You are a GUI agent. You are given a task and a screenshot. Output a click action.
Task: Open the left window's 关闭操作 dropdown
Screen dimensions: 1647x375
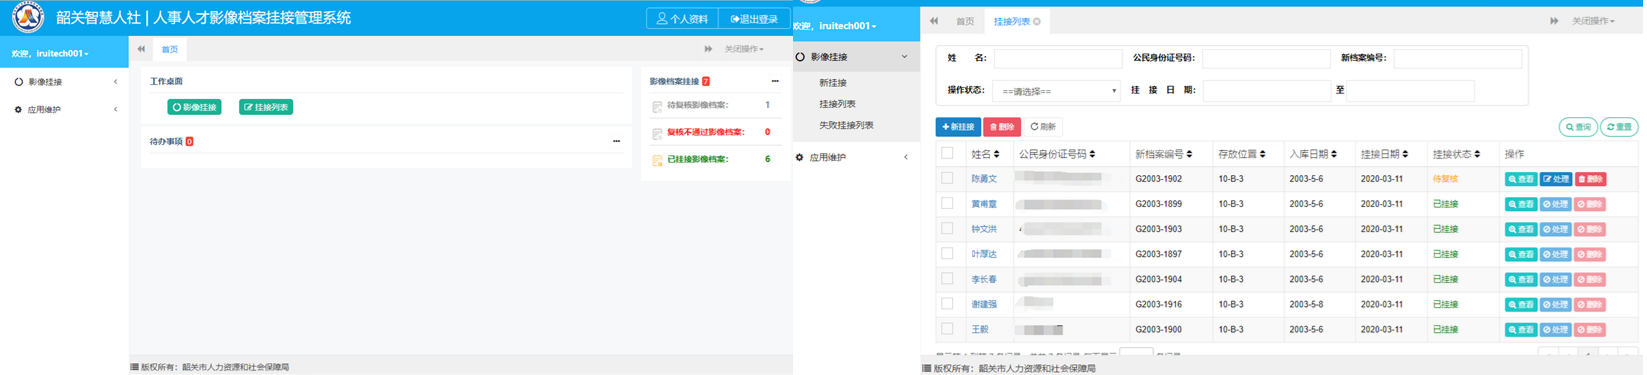pyautogui.click(x=744, y=49)
